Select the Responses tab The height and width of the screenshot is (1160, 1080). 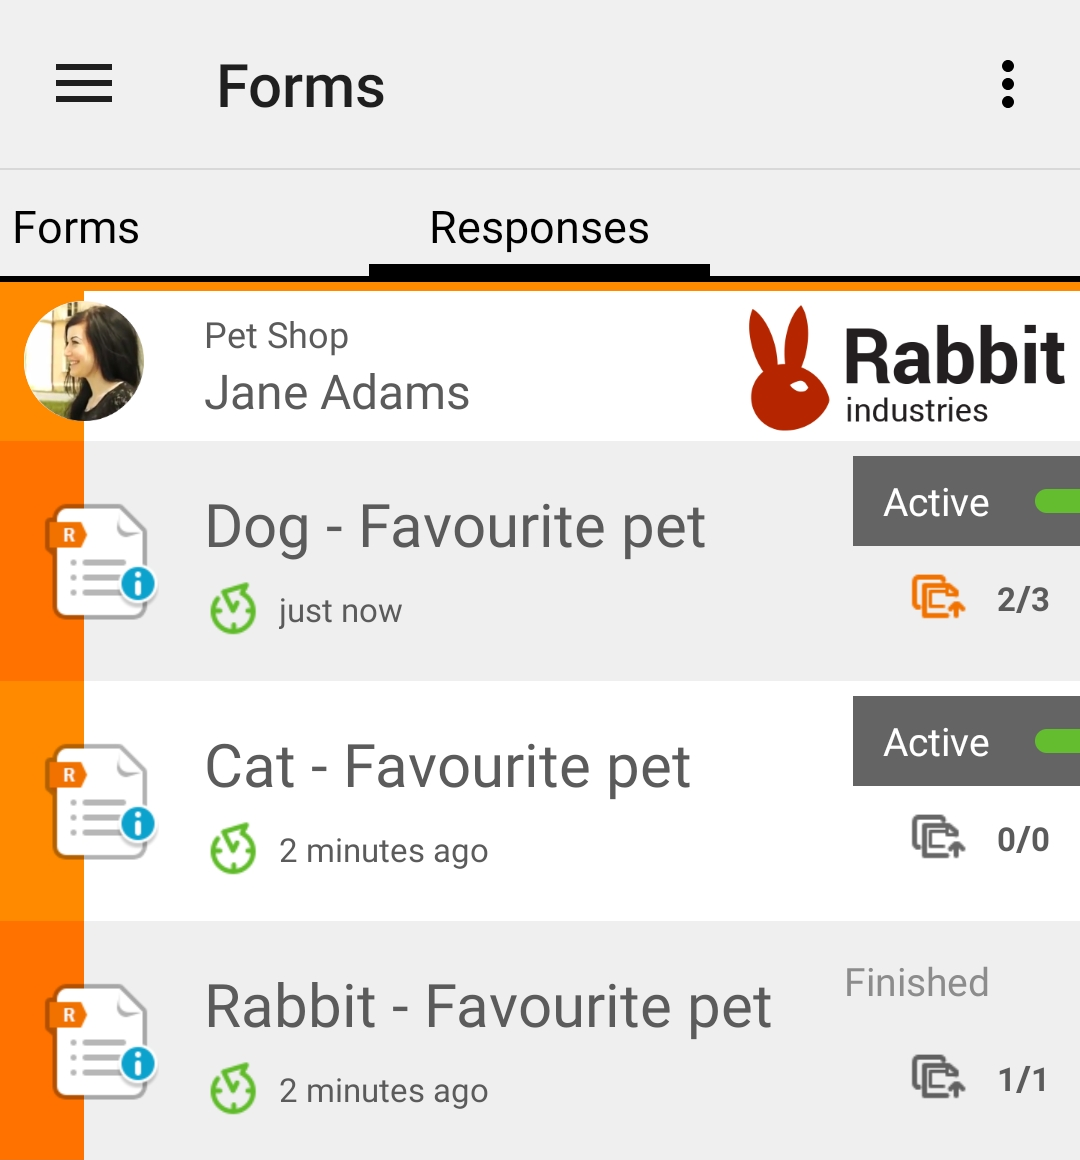click(539, 227)
